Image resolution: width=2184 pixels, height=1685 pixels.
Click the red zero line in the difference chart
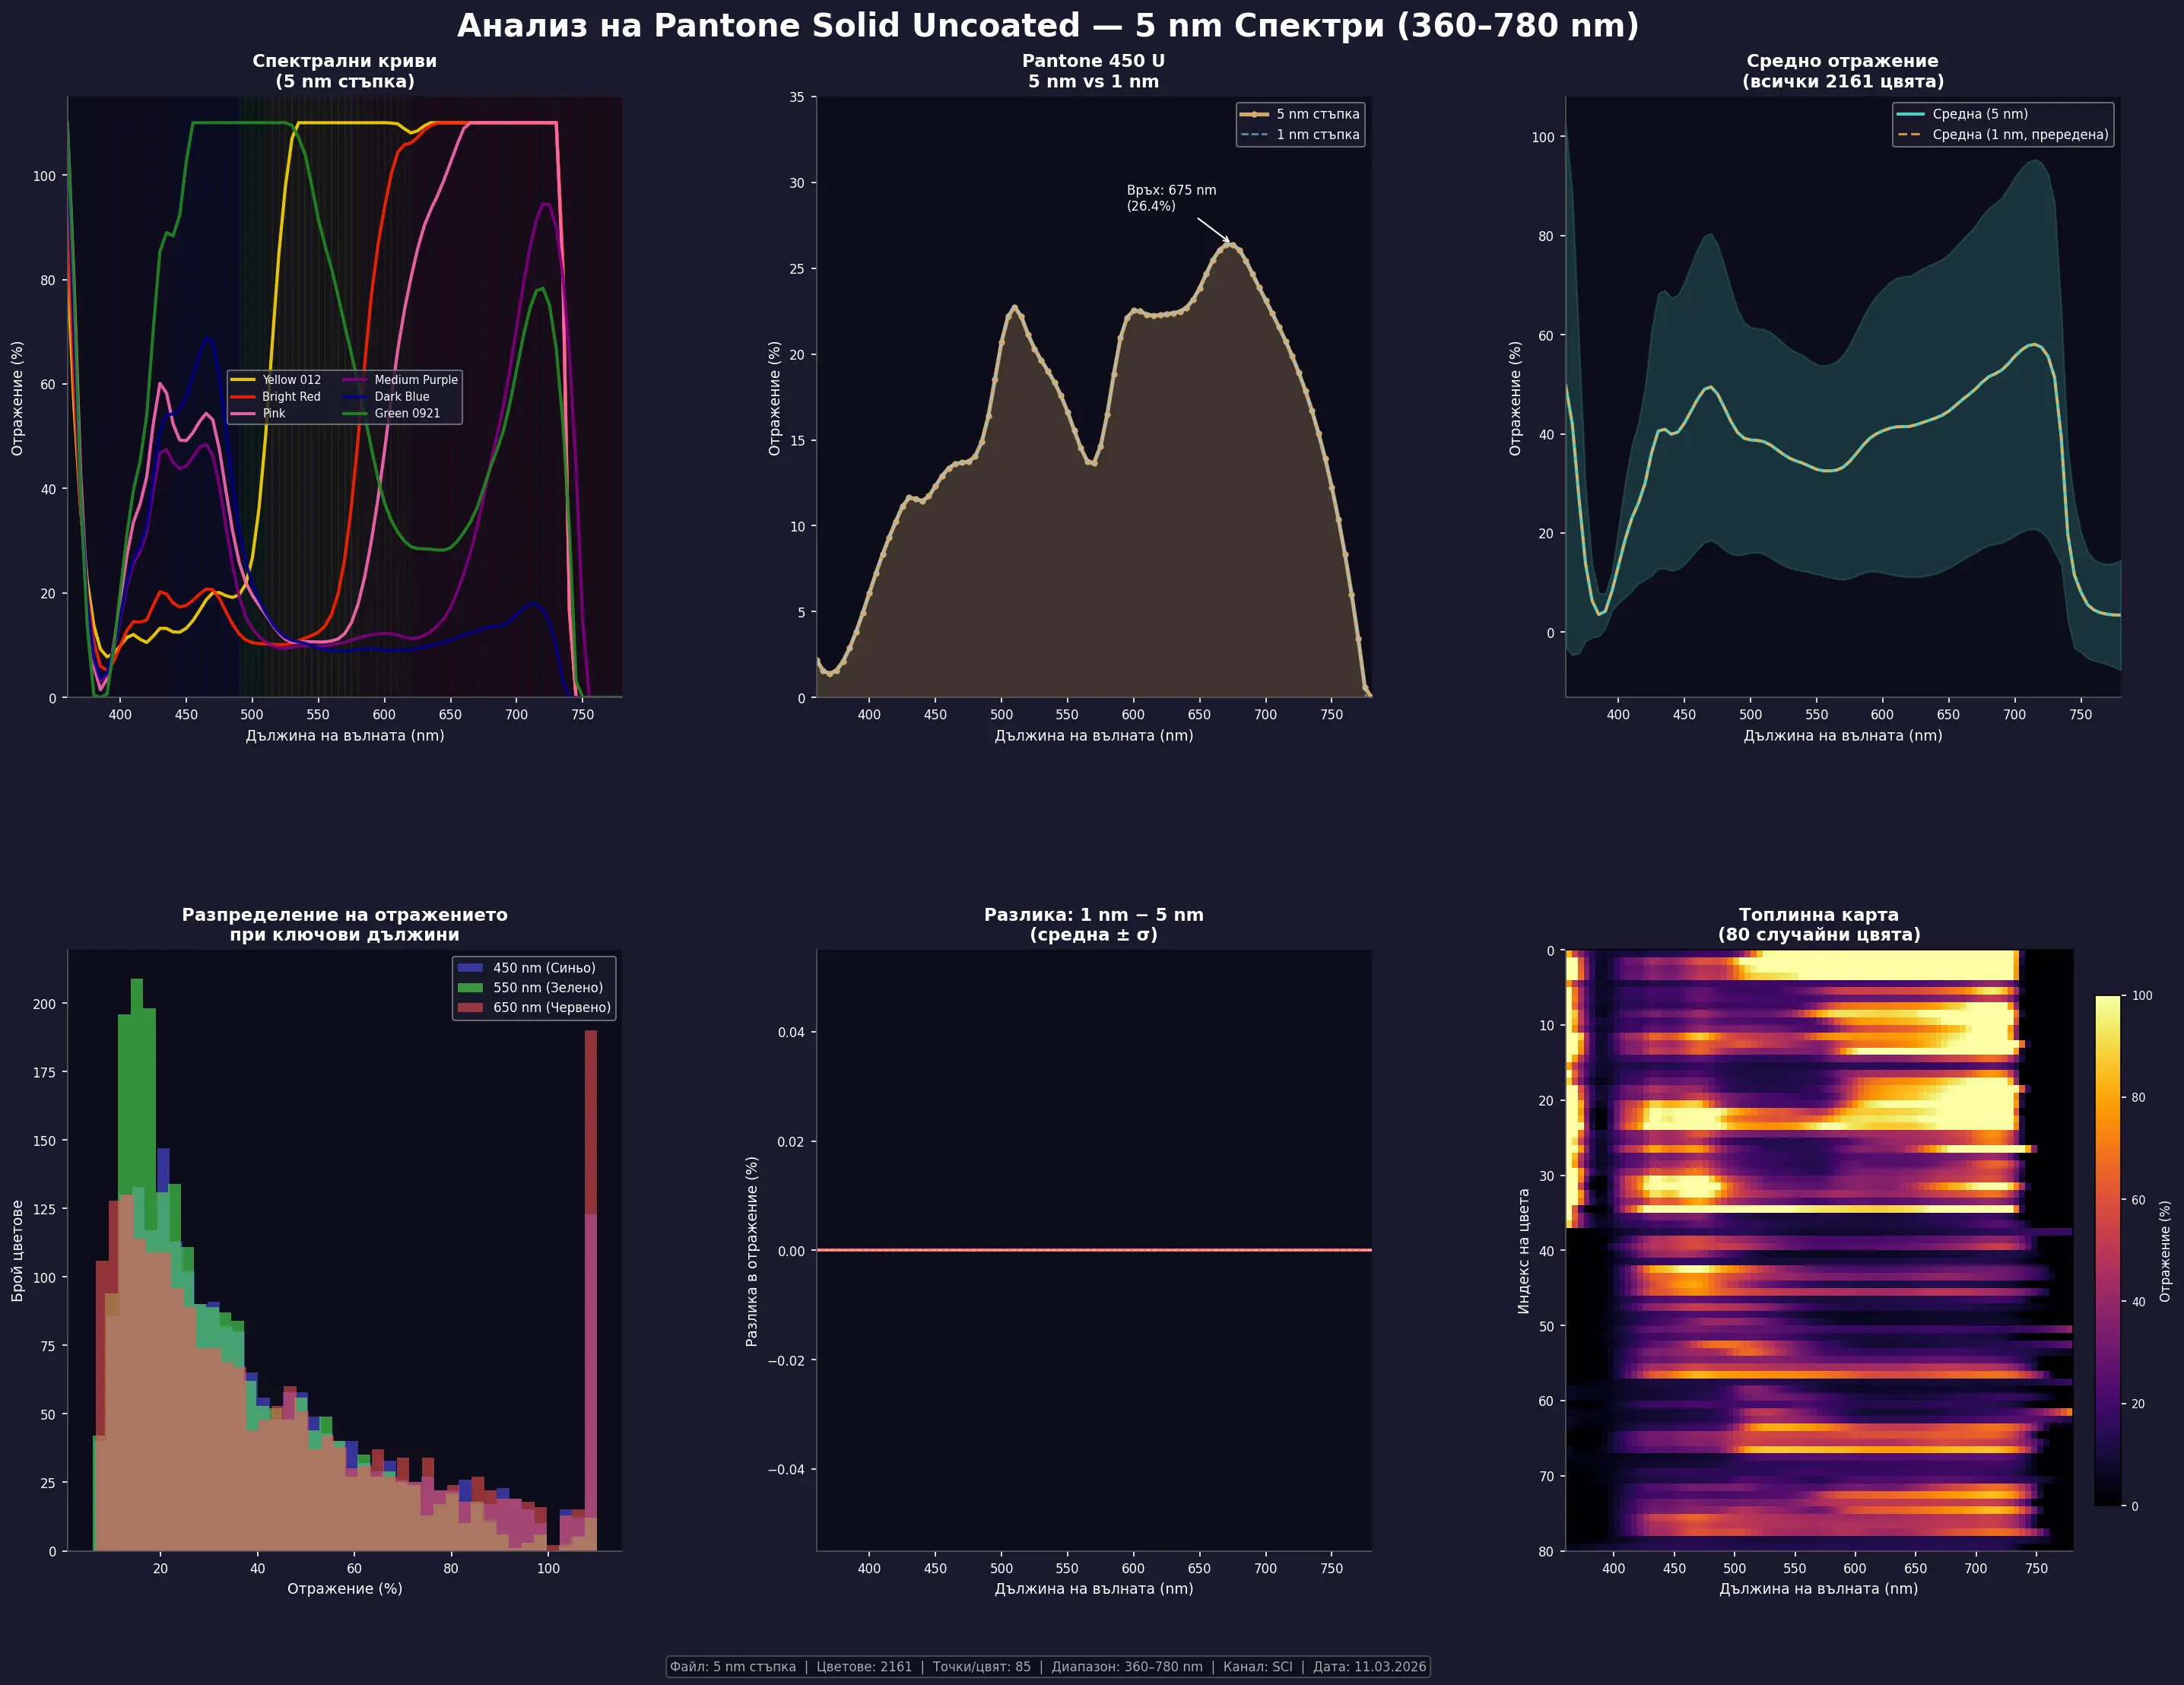click(1093, 1250)
